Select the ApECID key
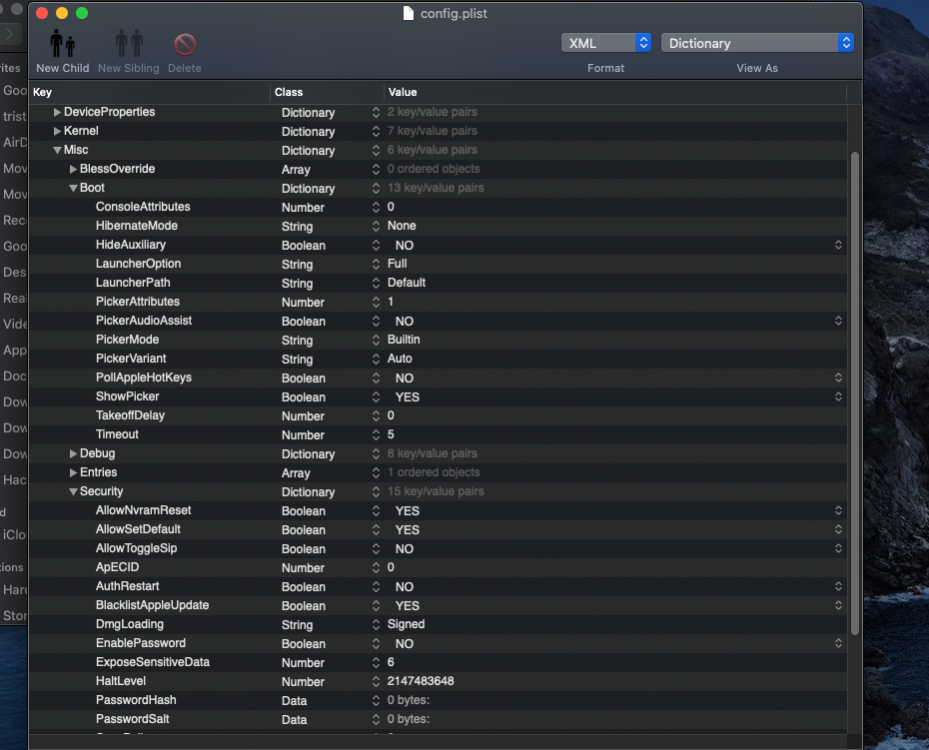This screenshot has height=750, width=929. [x=117, y=567]
